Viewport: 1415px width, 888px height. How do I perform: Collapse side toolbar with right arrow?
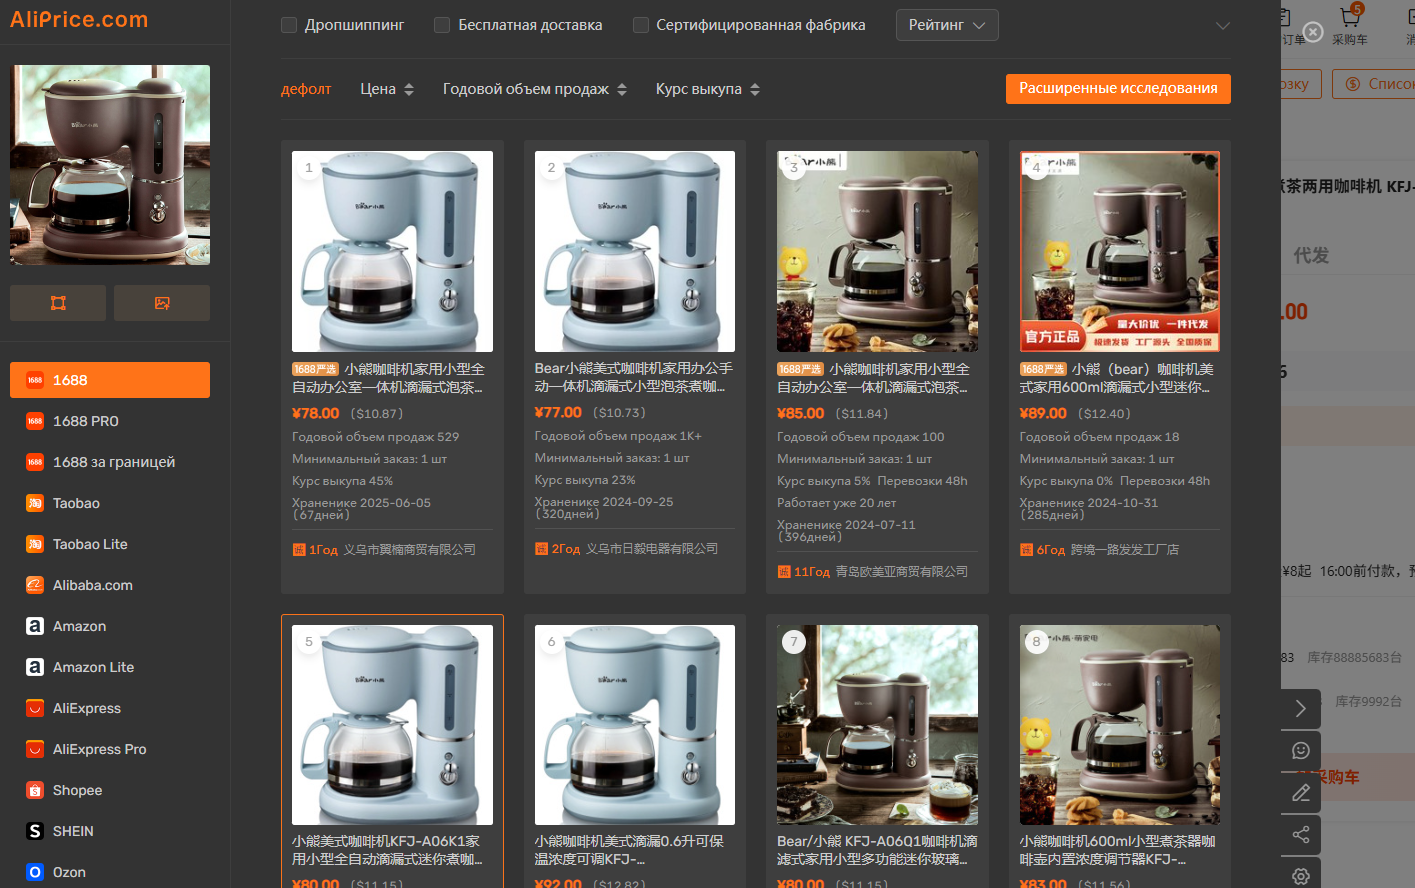1300,708
